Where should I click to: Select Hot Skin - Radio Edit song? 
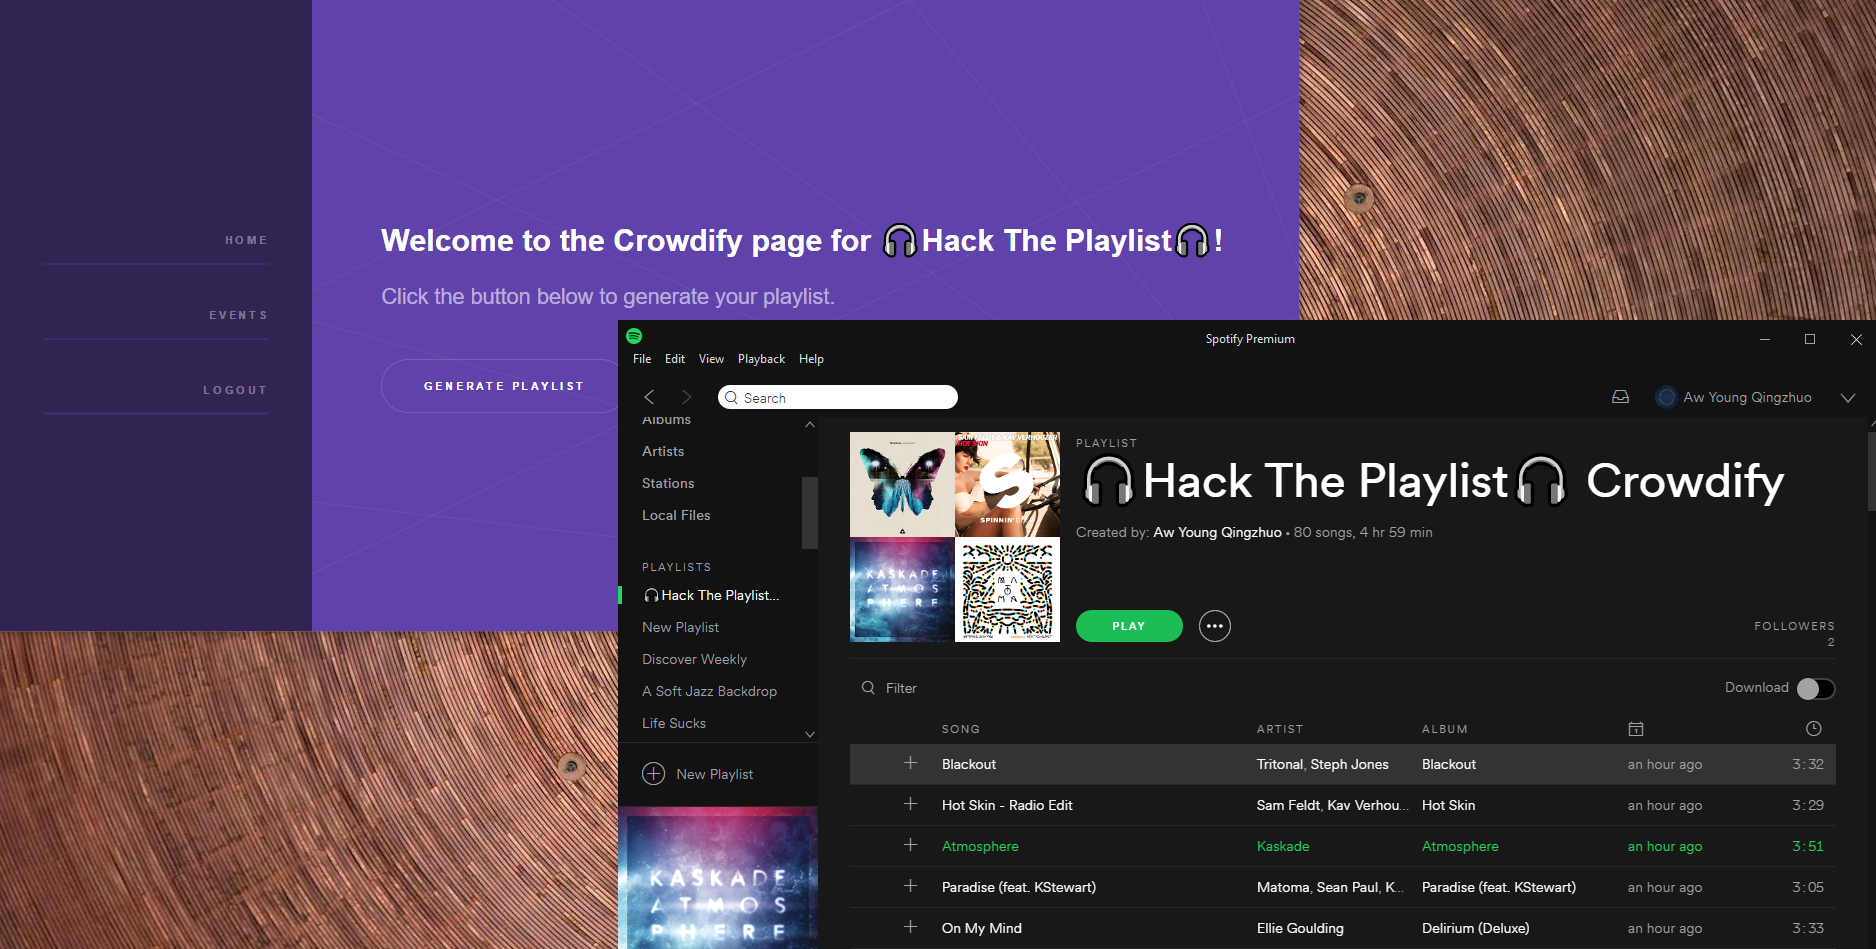1007,805
